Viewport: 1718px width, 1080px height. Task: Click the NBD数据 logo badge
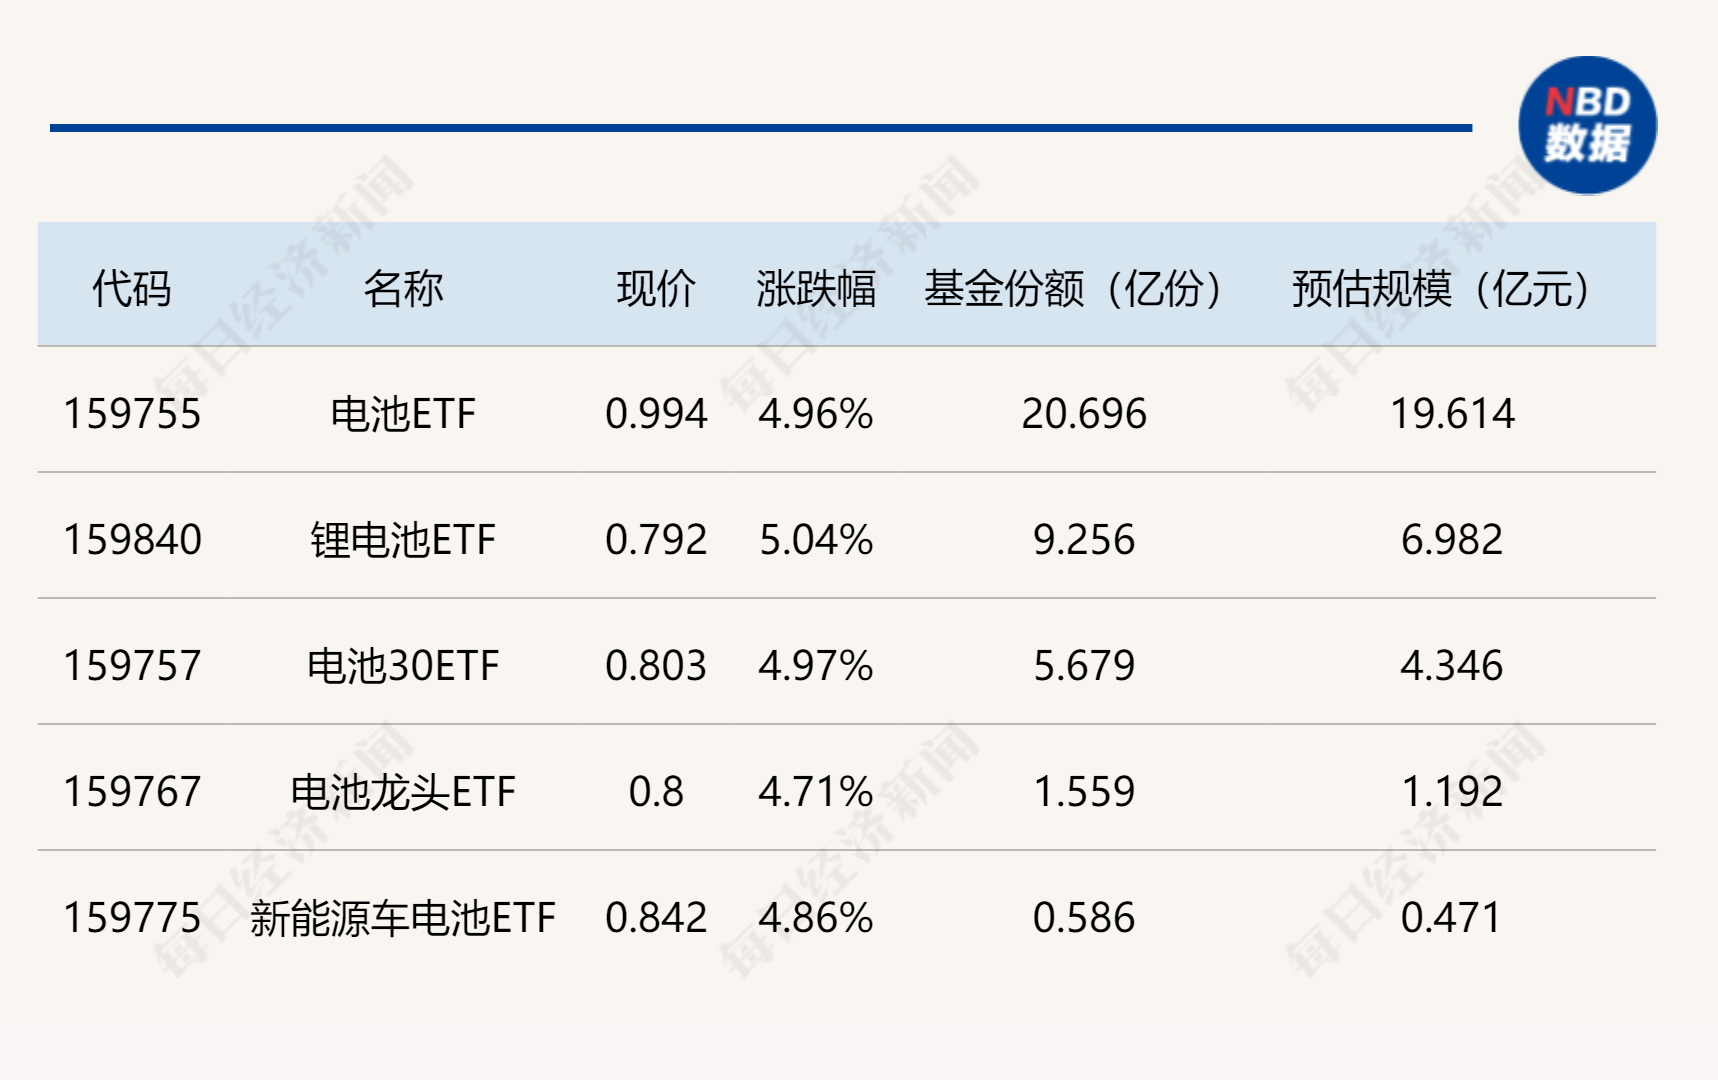coord(1587,125)
